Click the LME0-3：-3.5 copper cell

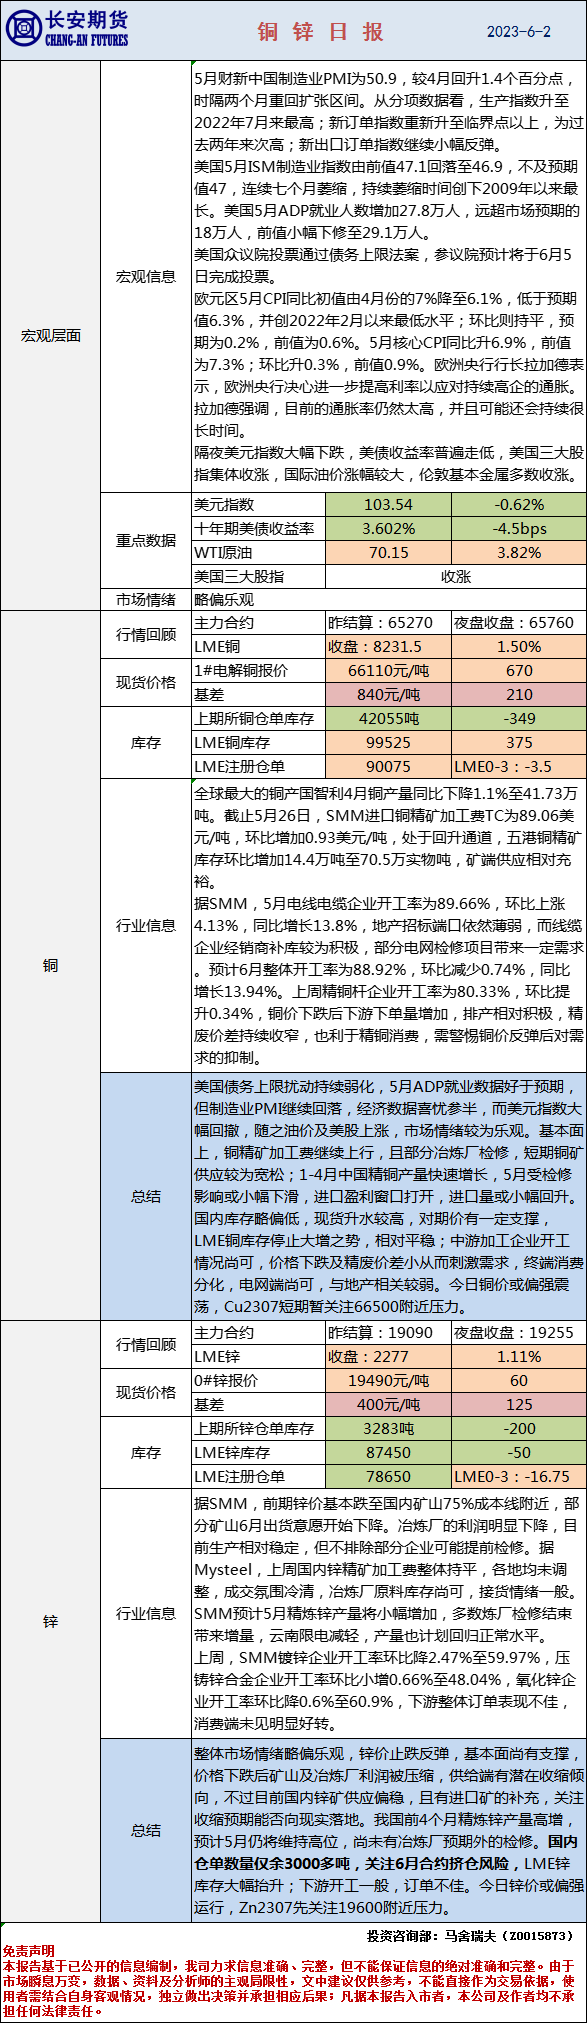[x=519, y=767]
